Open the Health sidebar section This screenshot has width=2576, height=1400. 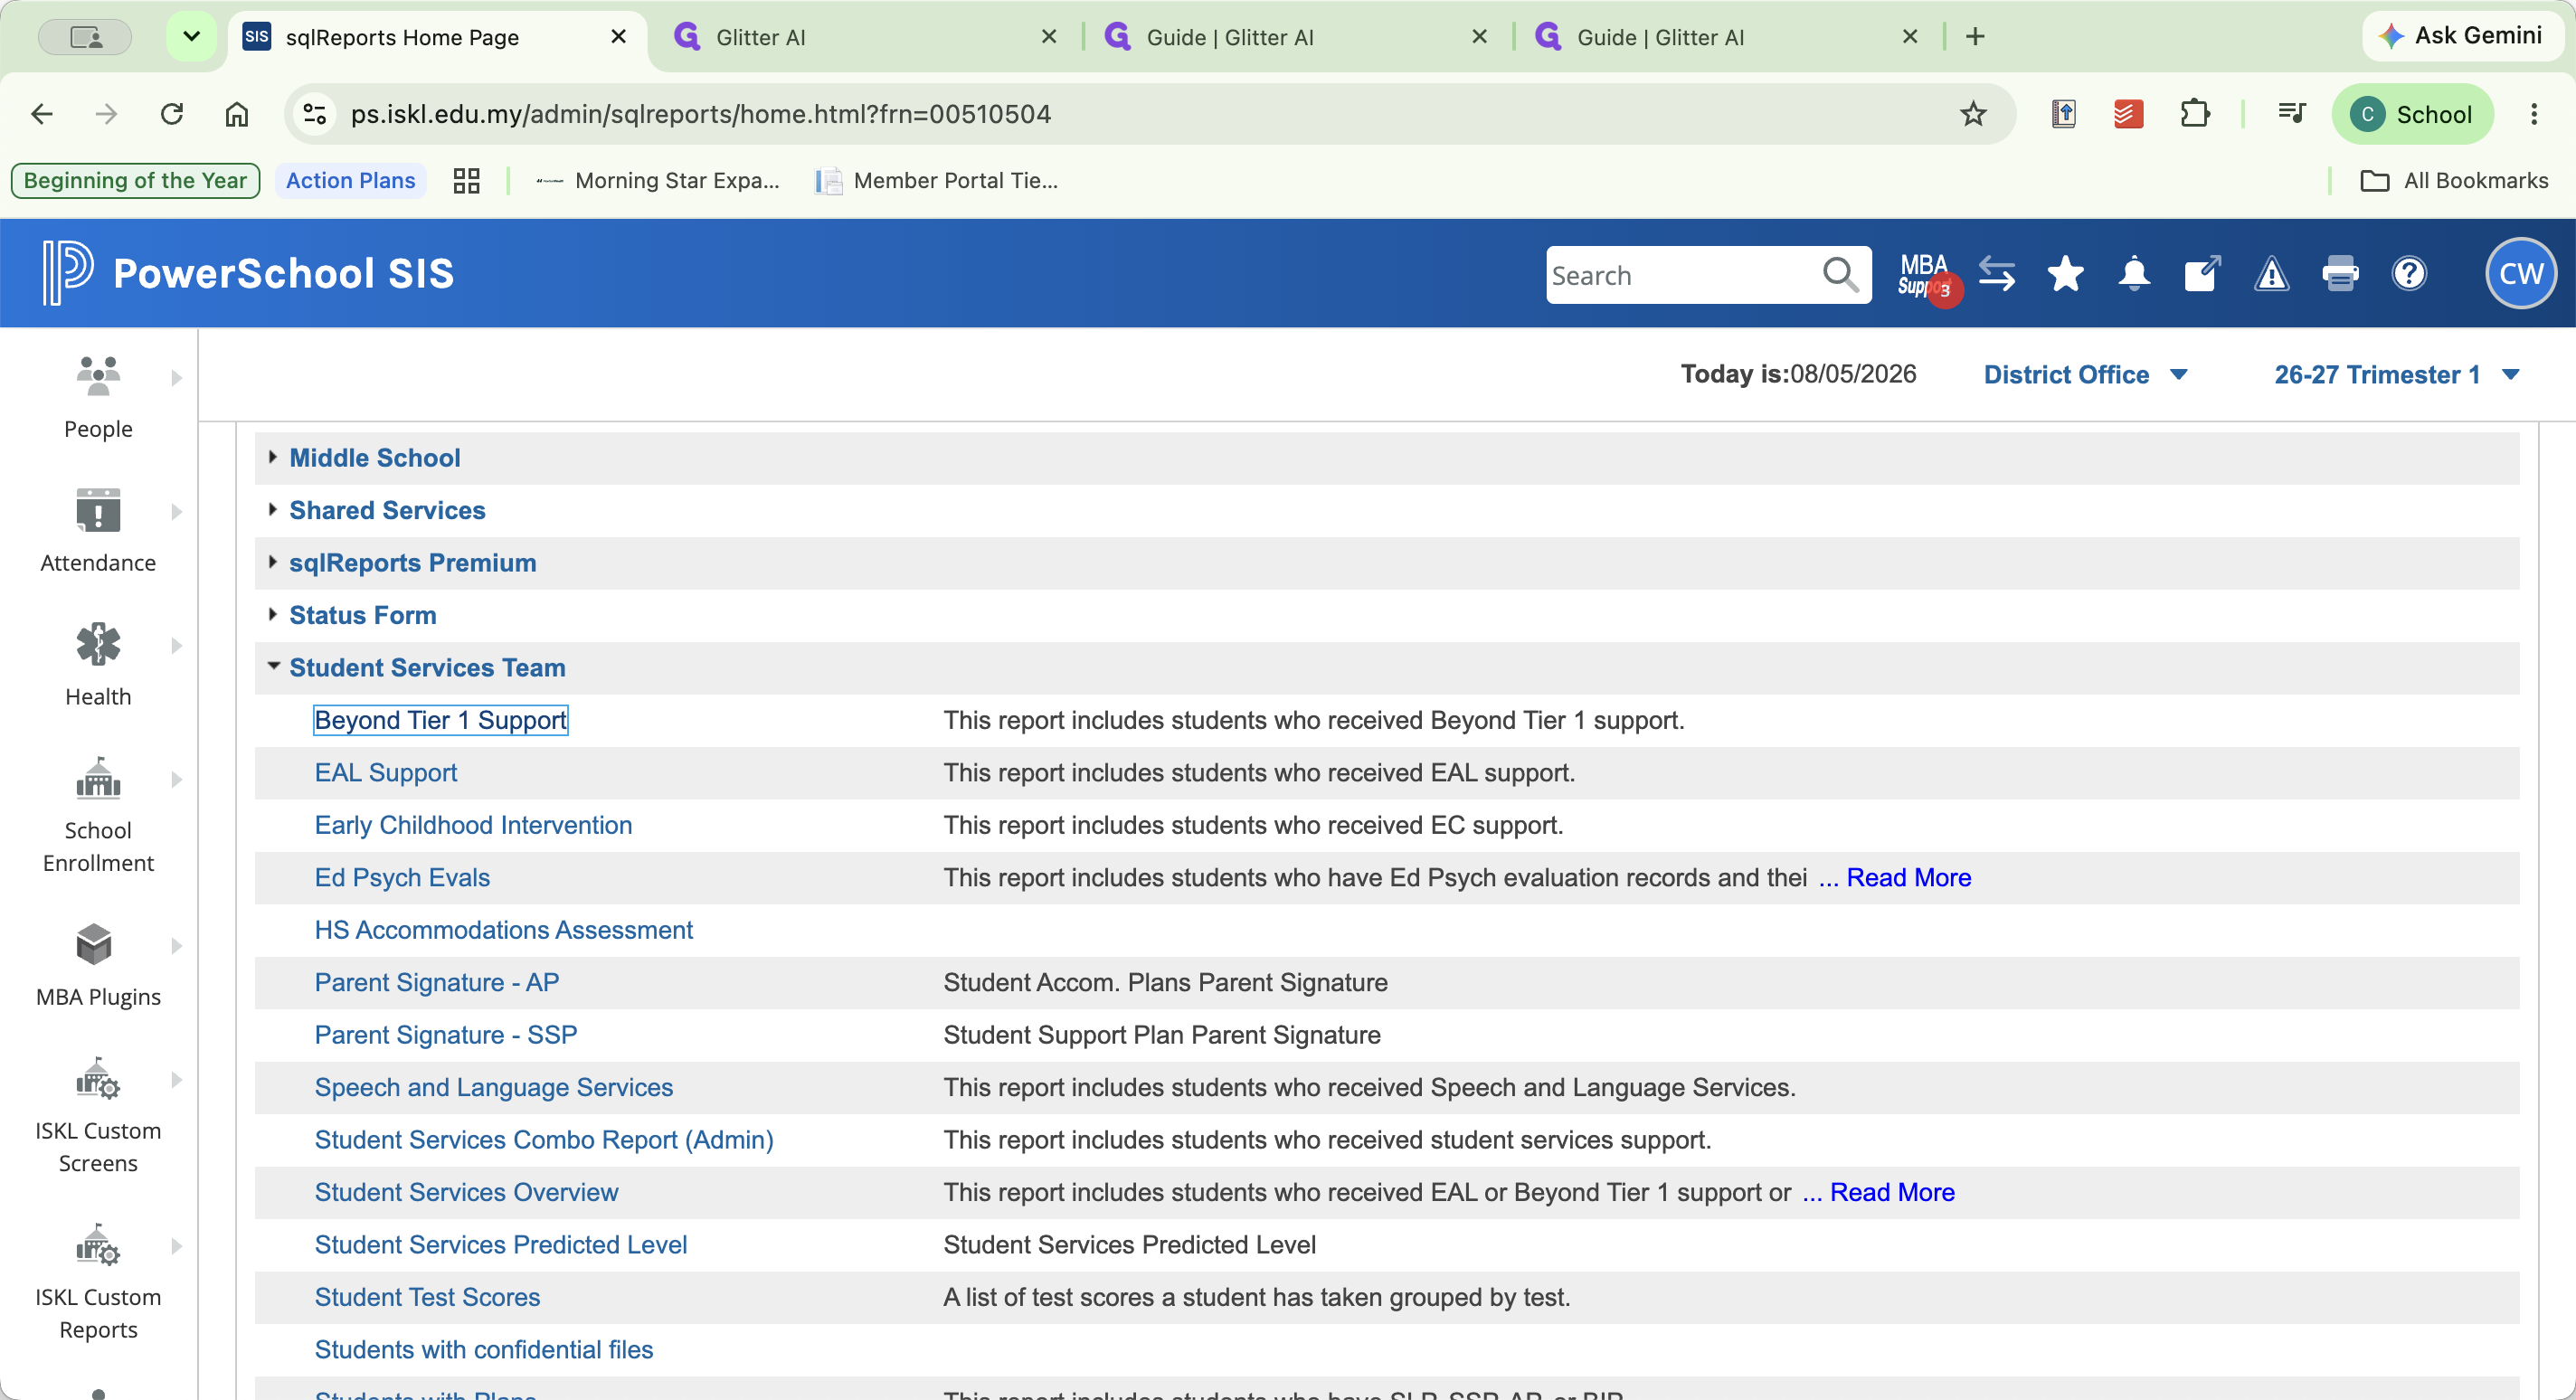click(98, 664)
